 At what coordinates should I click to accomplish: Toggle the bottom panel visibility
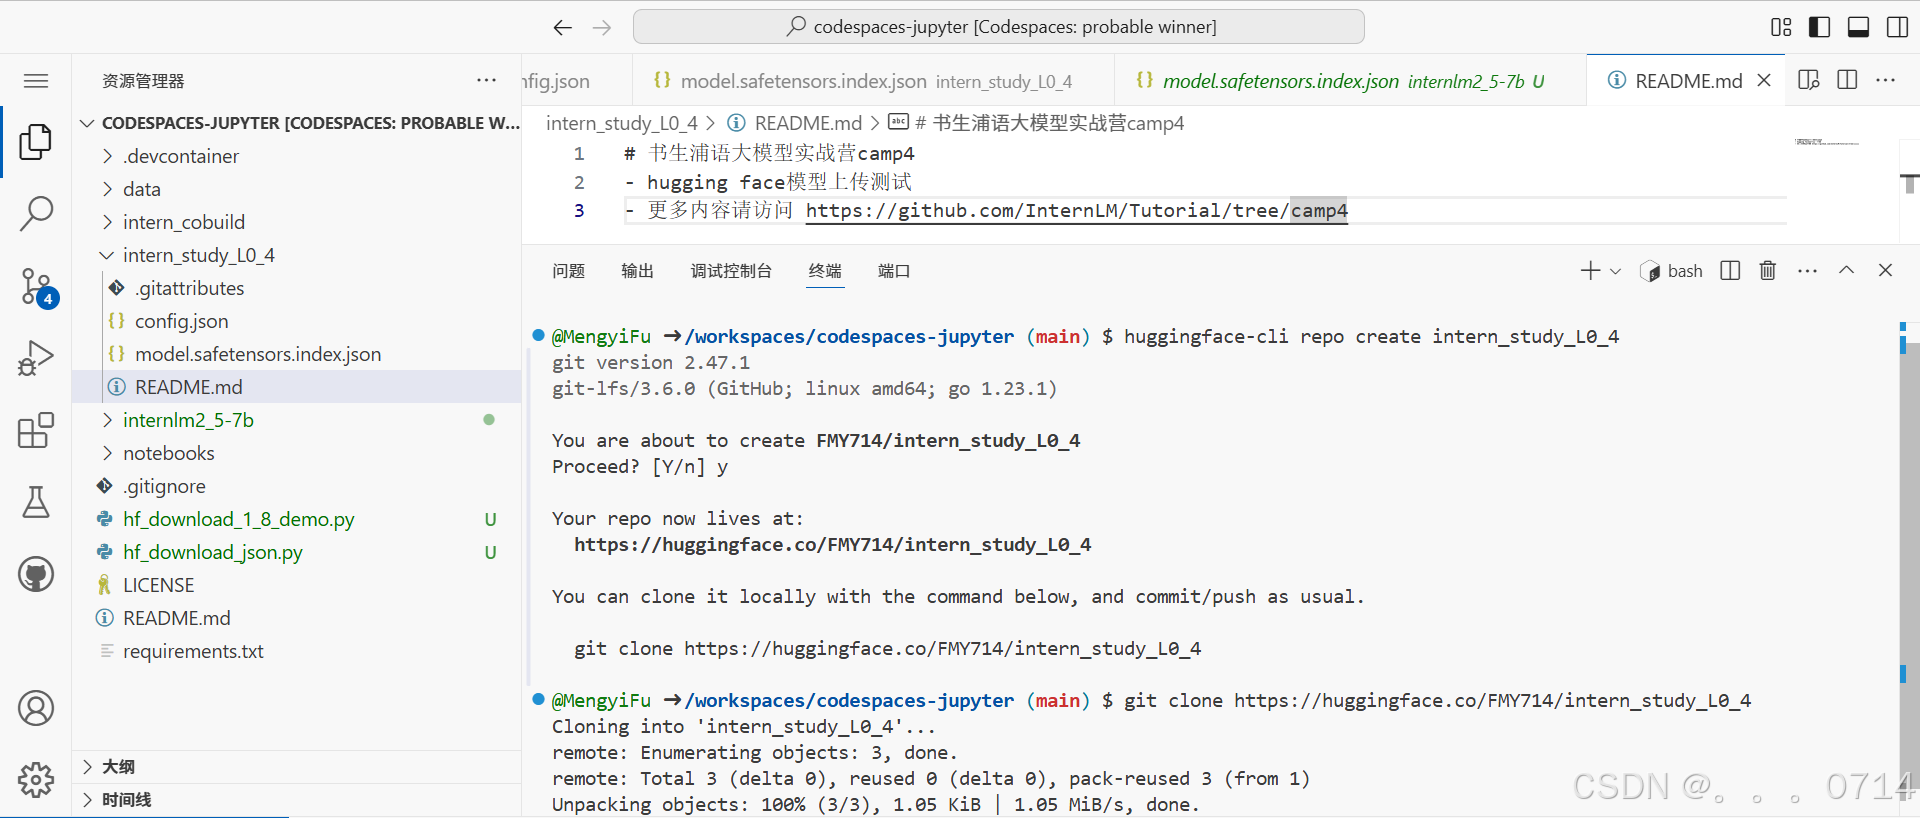1858,27
